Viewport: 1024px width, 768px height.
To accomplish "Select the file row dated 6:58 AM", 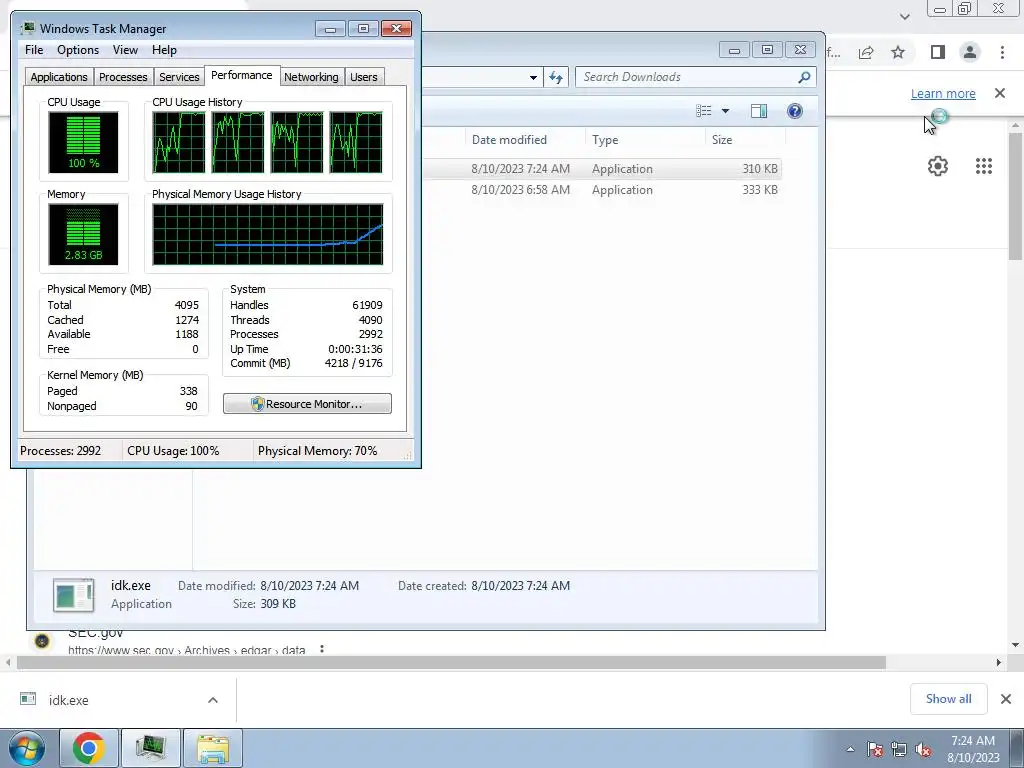I will 601,189.
